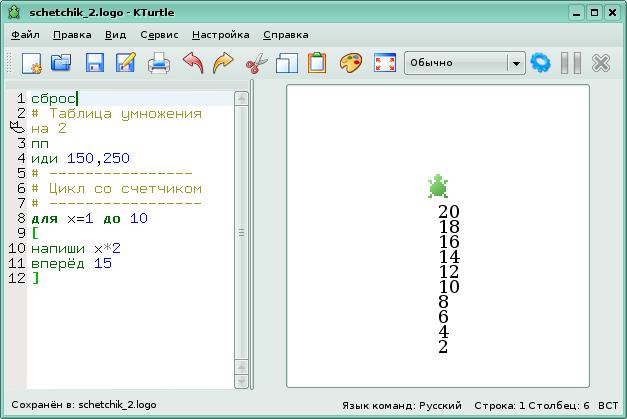Cut selection with the scissors icon
The width and height of the screenshot is (627, 419).
click(x=256, y=63)
